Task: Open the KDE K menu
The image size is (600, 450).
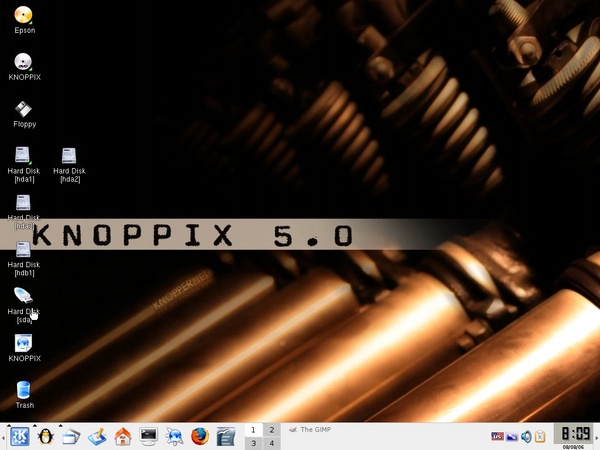Action: click(18, 436)
